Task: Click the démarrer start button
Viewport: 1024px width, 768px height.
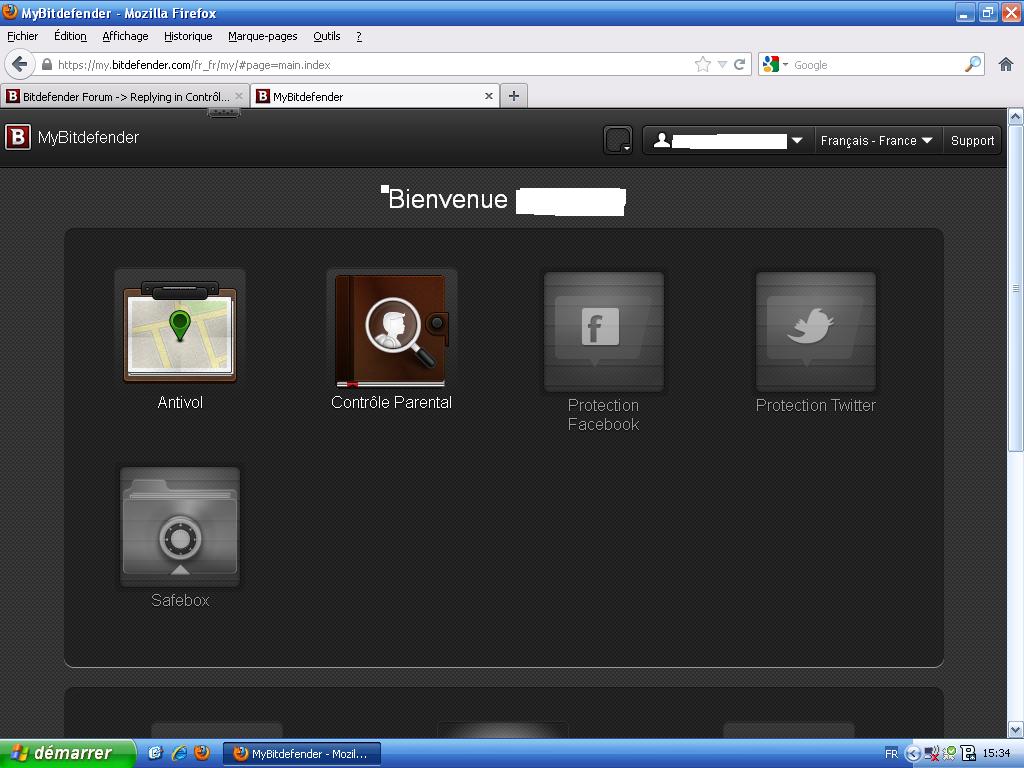Action: (68, 753)
